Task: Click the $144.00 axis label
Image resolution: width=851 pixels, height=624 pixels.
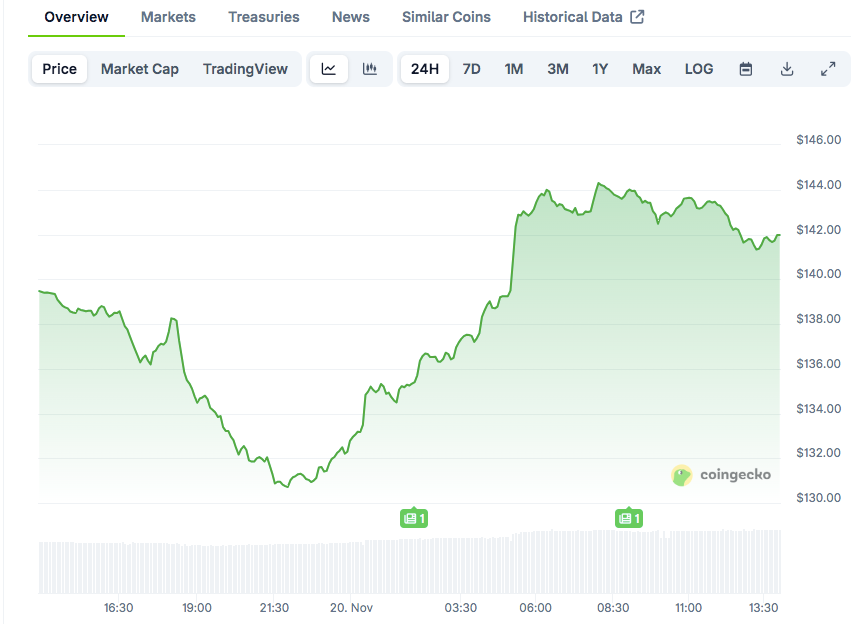Action: (818, 185)
